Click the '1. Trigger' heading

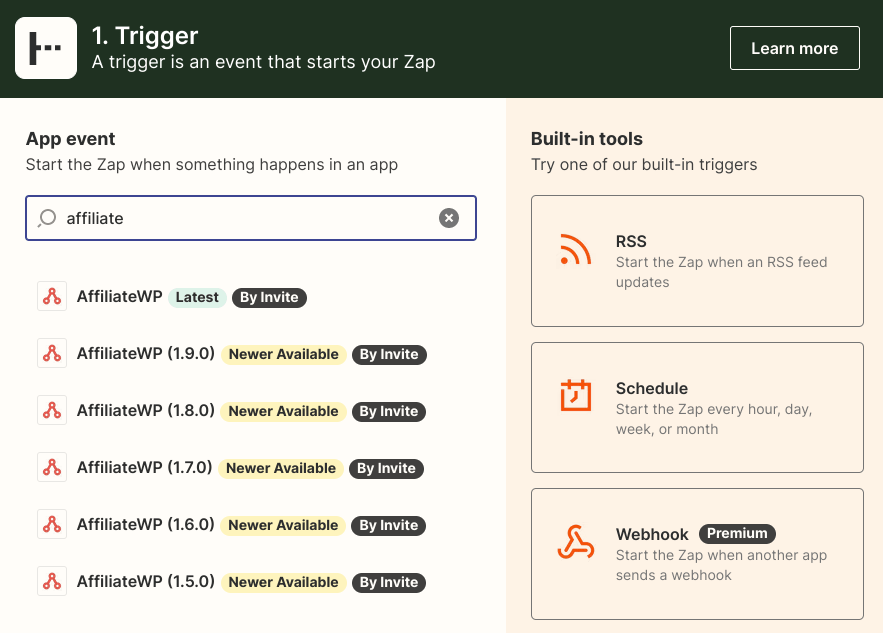pos(145,35)
